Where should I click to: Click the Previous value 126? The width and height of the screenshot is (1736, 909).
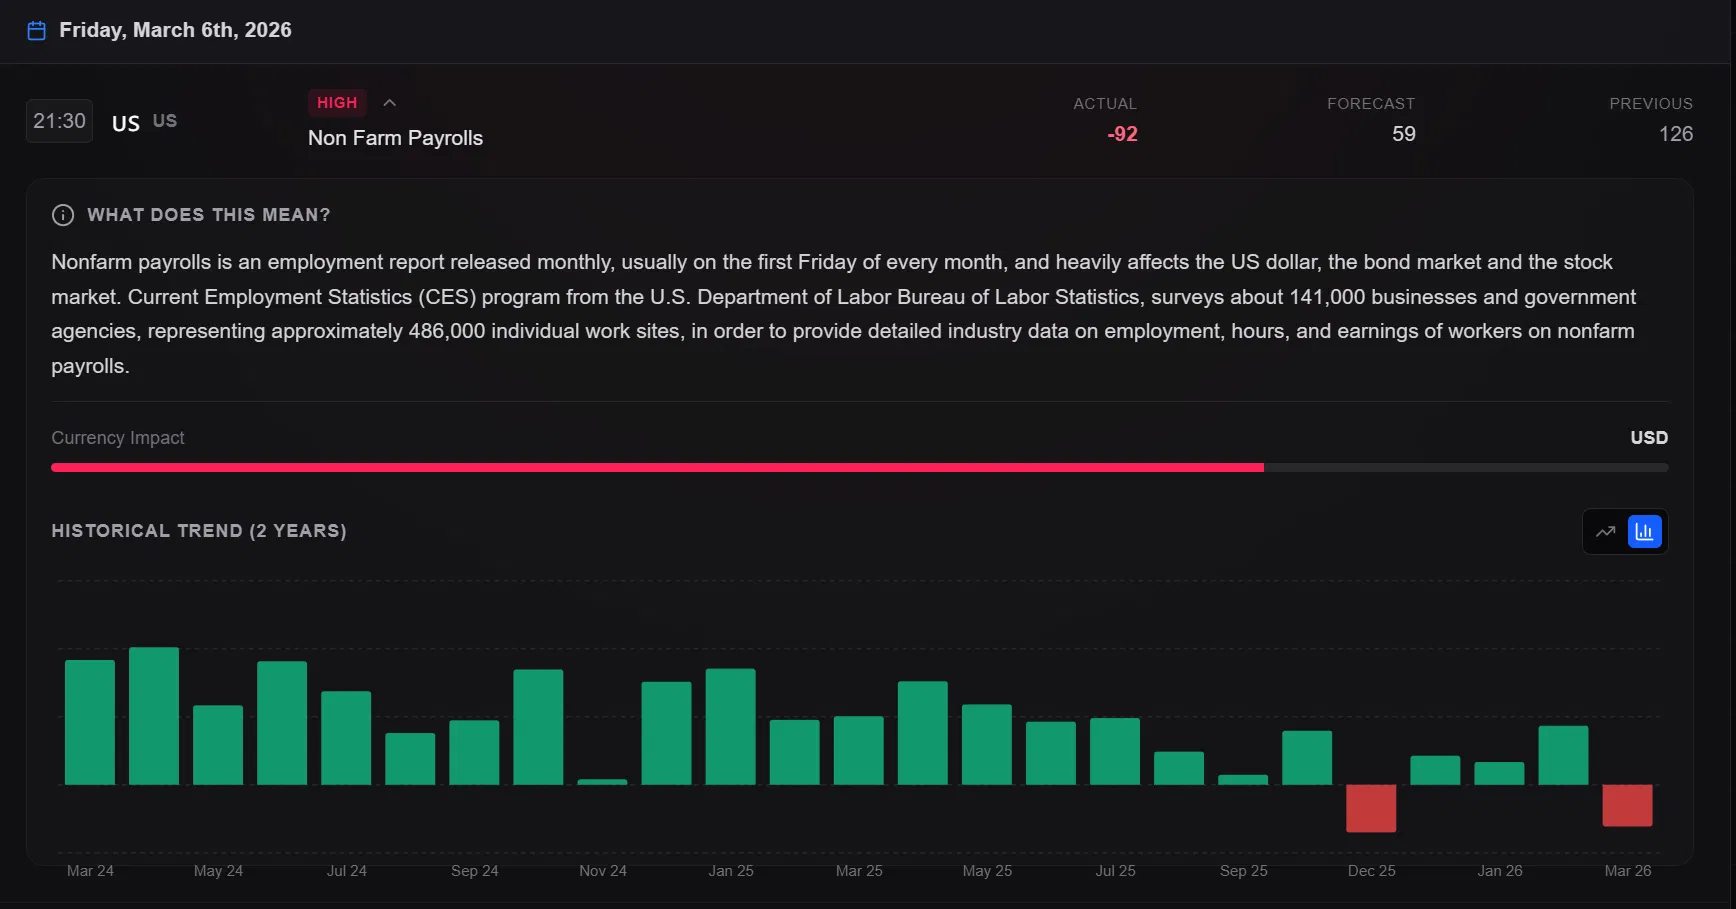(1676, 134)
